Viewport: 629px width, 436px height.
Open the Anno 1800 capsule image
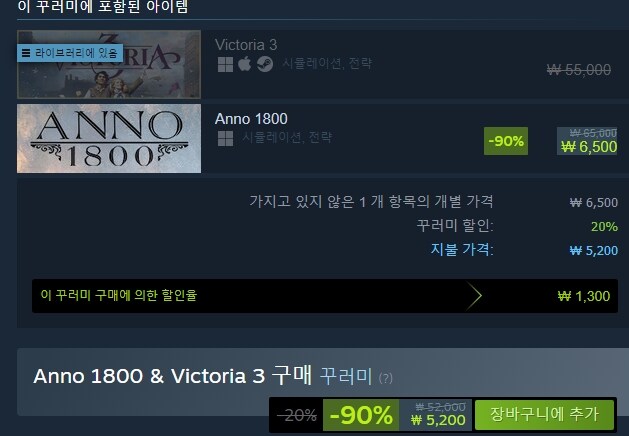(x=109, y=138)
